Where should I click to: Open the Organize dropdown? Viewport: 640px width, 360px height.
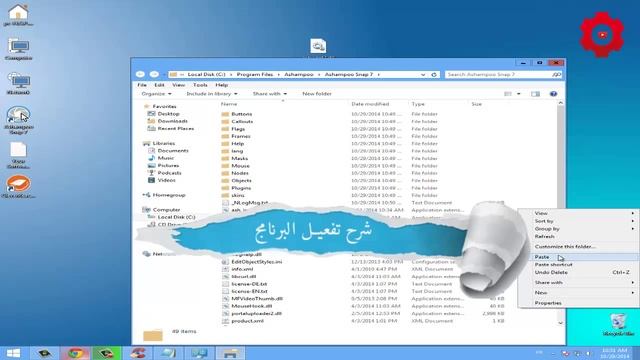[x=156, y=94]
